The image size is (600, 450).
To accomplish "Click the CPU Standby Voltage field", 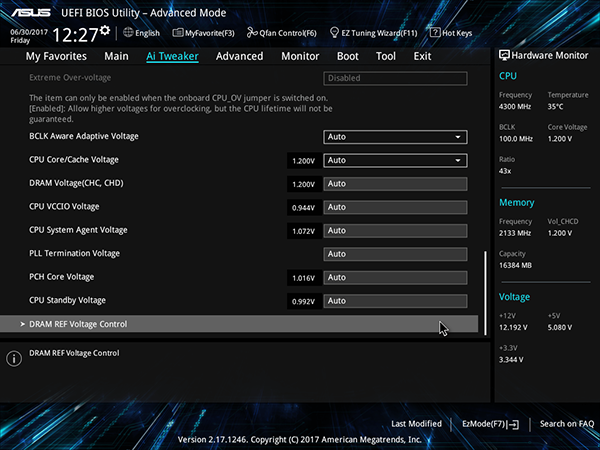I will (395, 301).
